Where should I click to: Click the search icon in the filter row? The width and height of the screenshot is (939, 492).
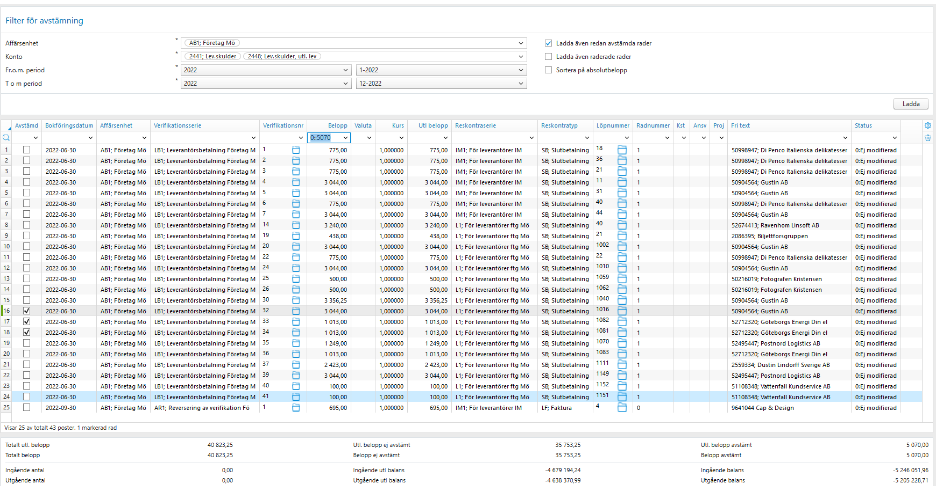point(7,137)
